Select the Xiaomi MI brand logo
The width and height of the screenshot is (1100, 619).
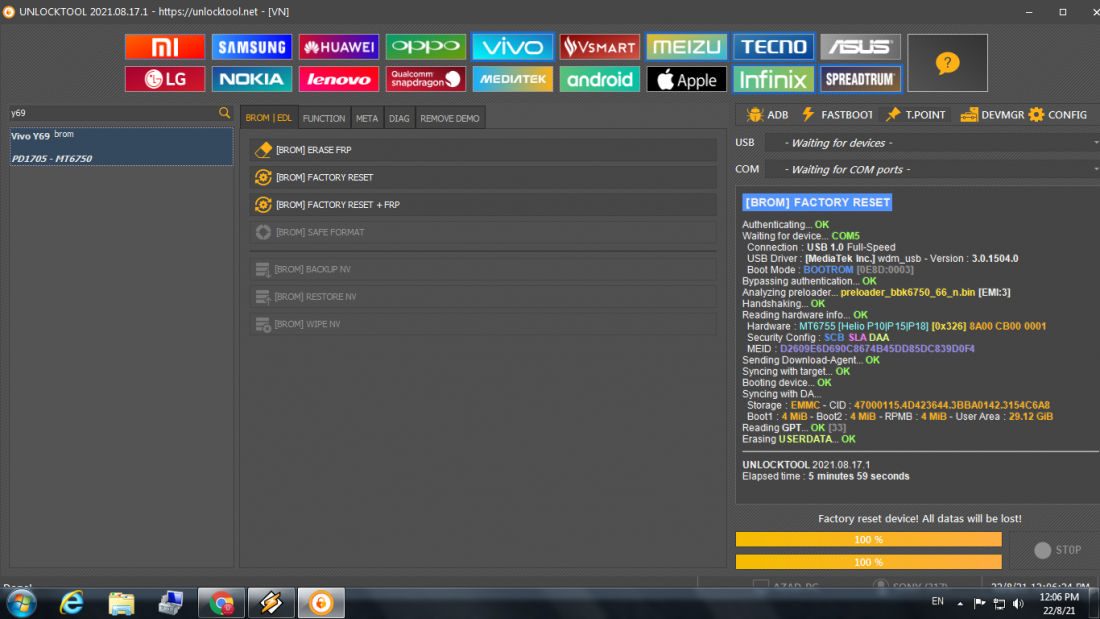tap(165, 47)
